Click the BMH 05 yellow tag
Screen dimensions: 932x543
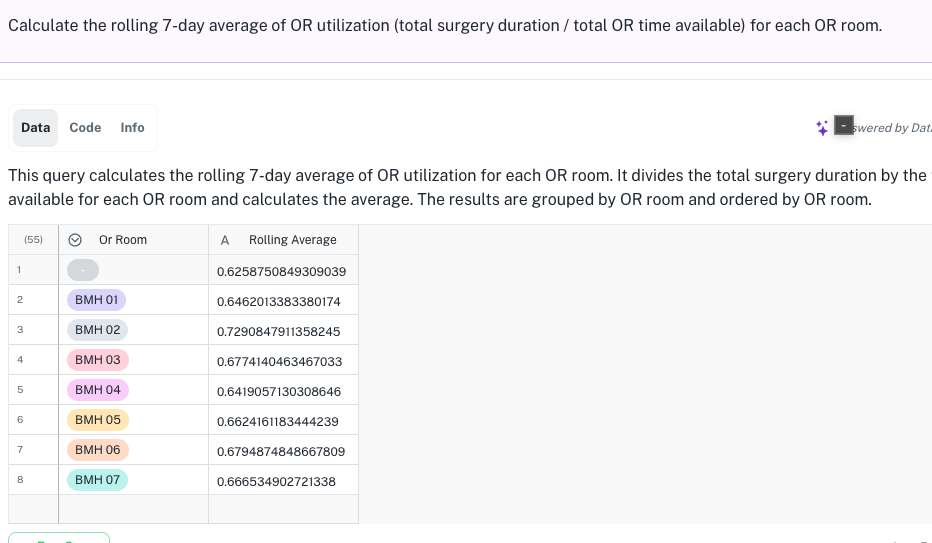tap(97, 420)
